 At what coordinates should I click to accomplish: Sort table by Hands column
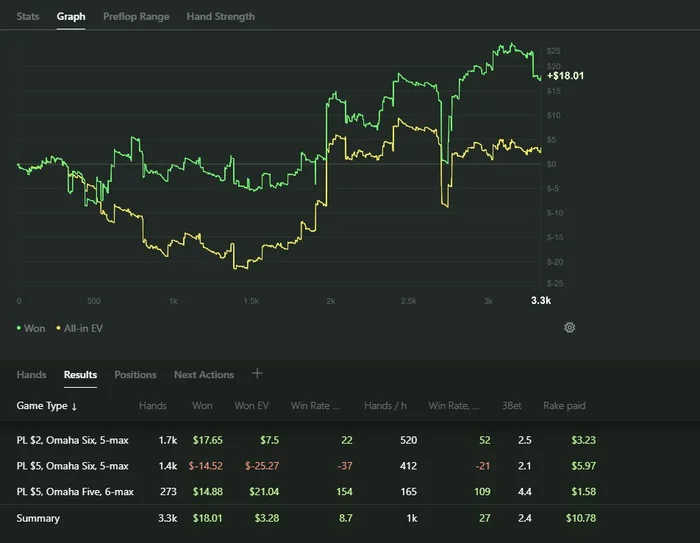point(153,405)
